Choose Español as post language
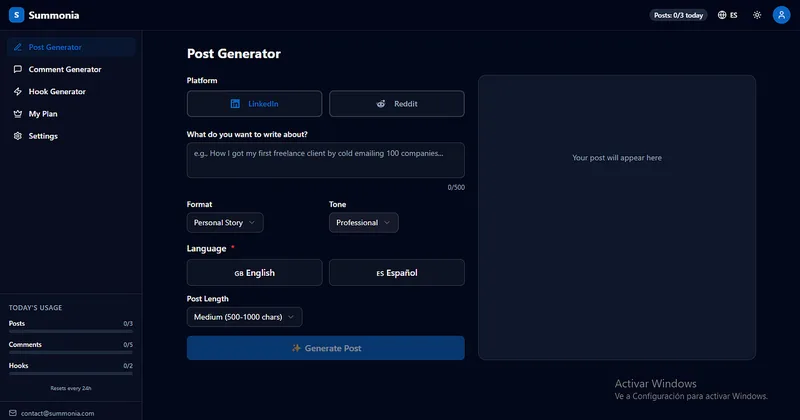The height and width of the screenshot is (420, 800). point(397,273)
